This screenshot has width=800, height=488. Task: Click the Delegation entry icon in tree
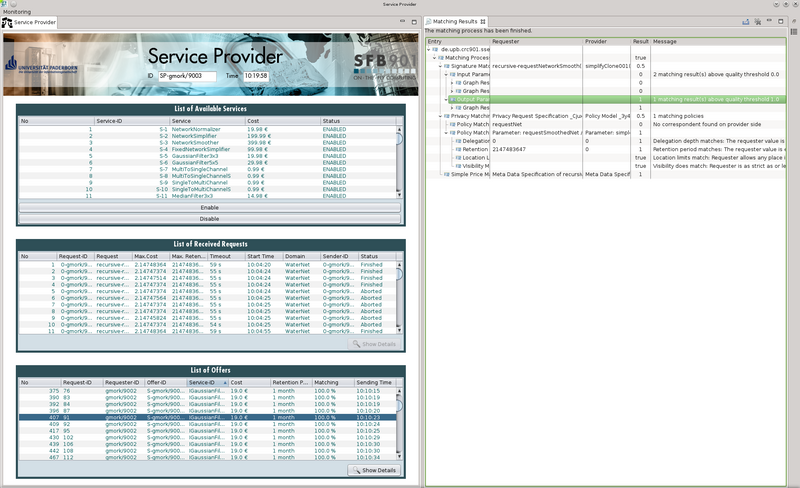(x=458, y=141)
